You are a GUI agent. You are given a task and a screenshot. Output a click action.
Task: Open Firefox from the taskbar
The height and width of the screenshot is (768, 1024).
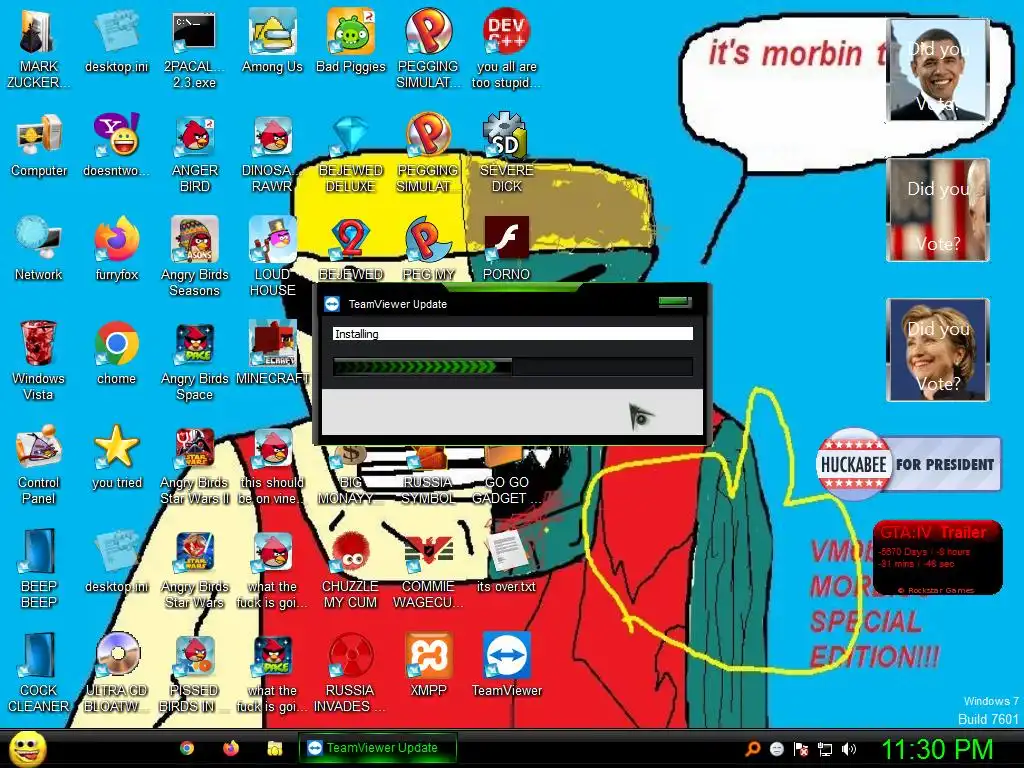click(231, 748)
